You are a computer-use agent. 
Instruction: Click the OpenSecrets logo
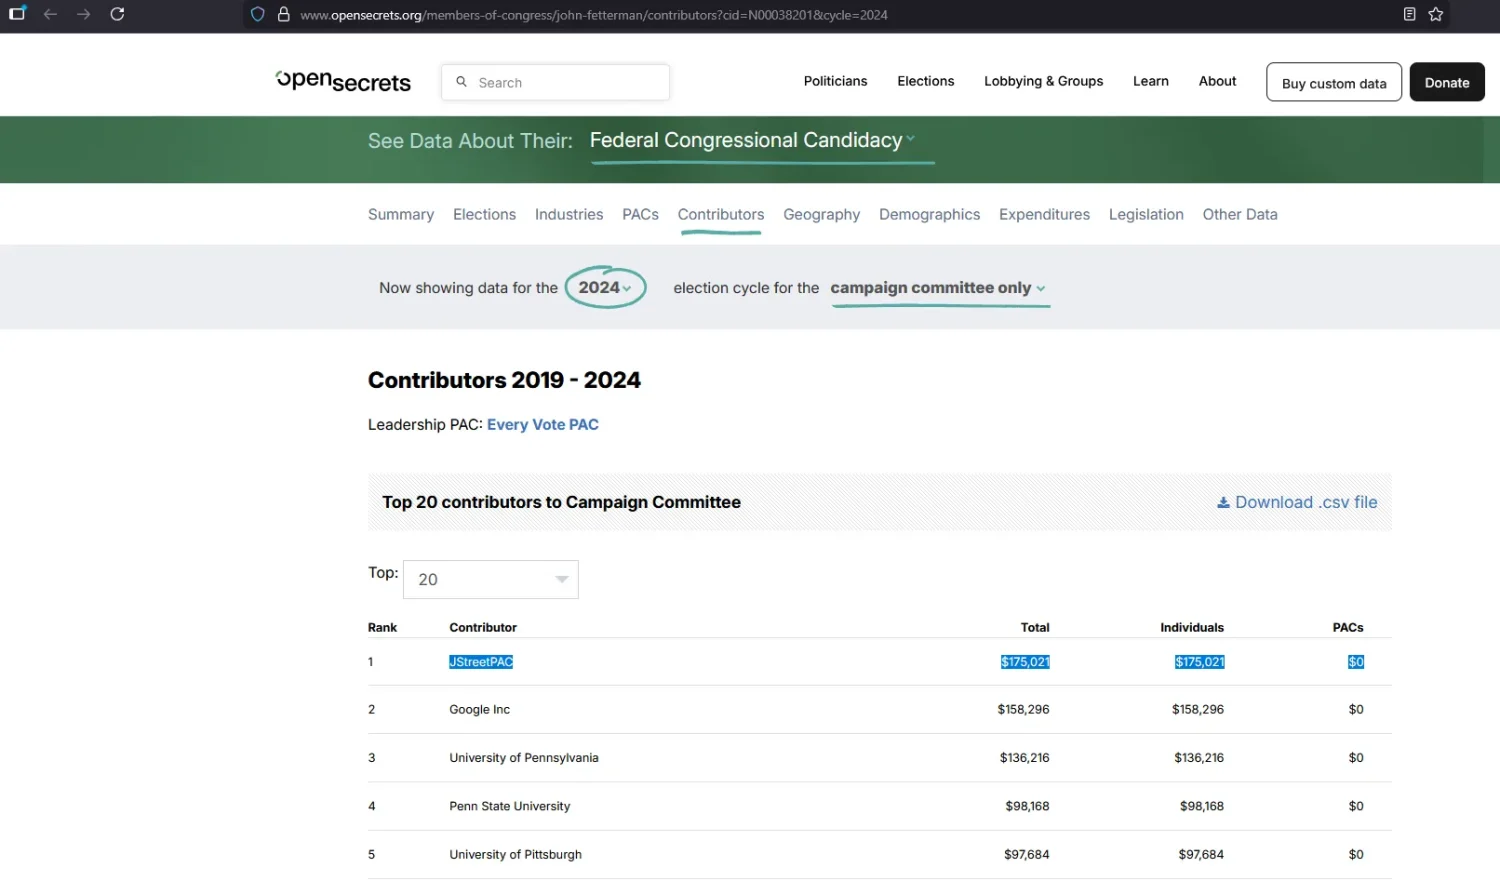click(343, 81)
